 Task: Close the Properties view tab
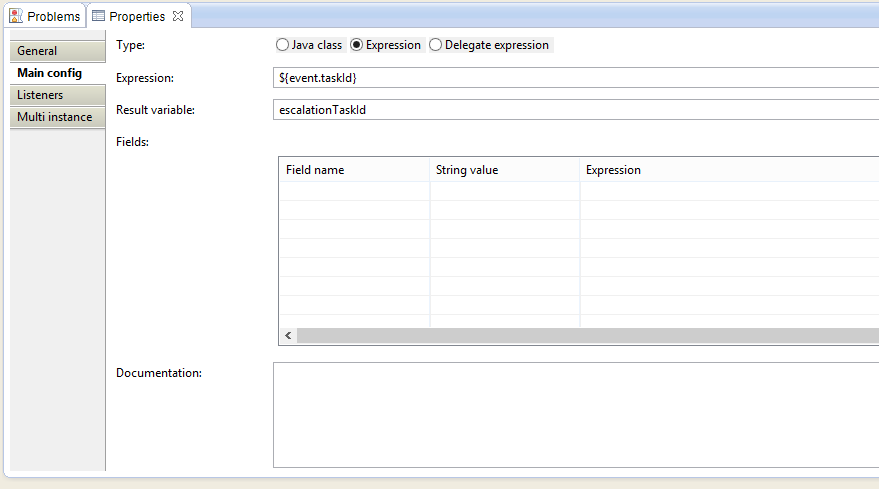pyautogui.click(x=178, y=16)
